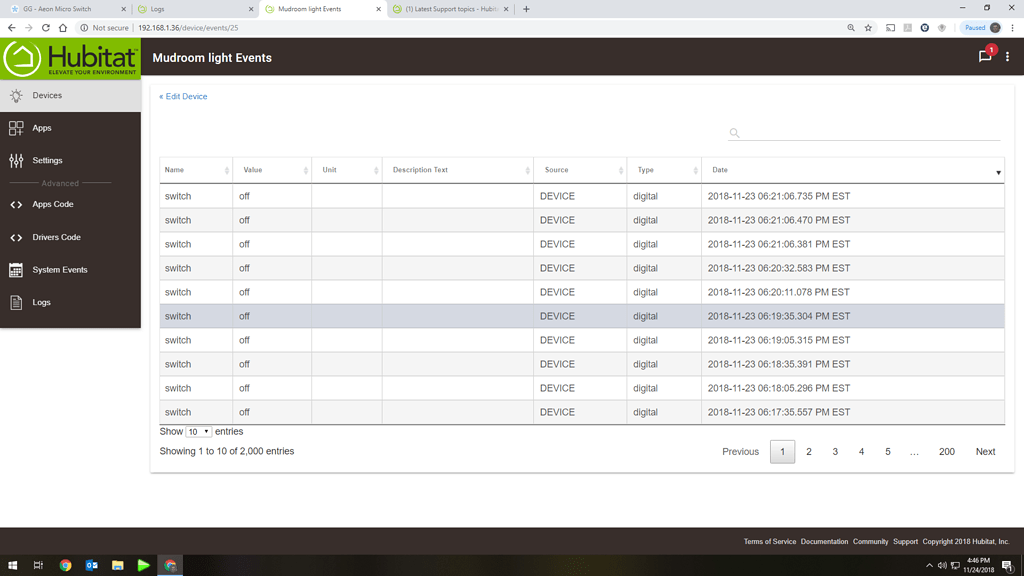Image resolution: width=1024 pixels, height=576 pixels.
Task: Go to the Next page of events
Action: [985, 452]
